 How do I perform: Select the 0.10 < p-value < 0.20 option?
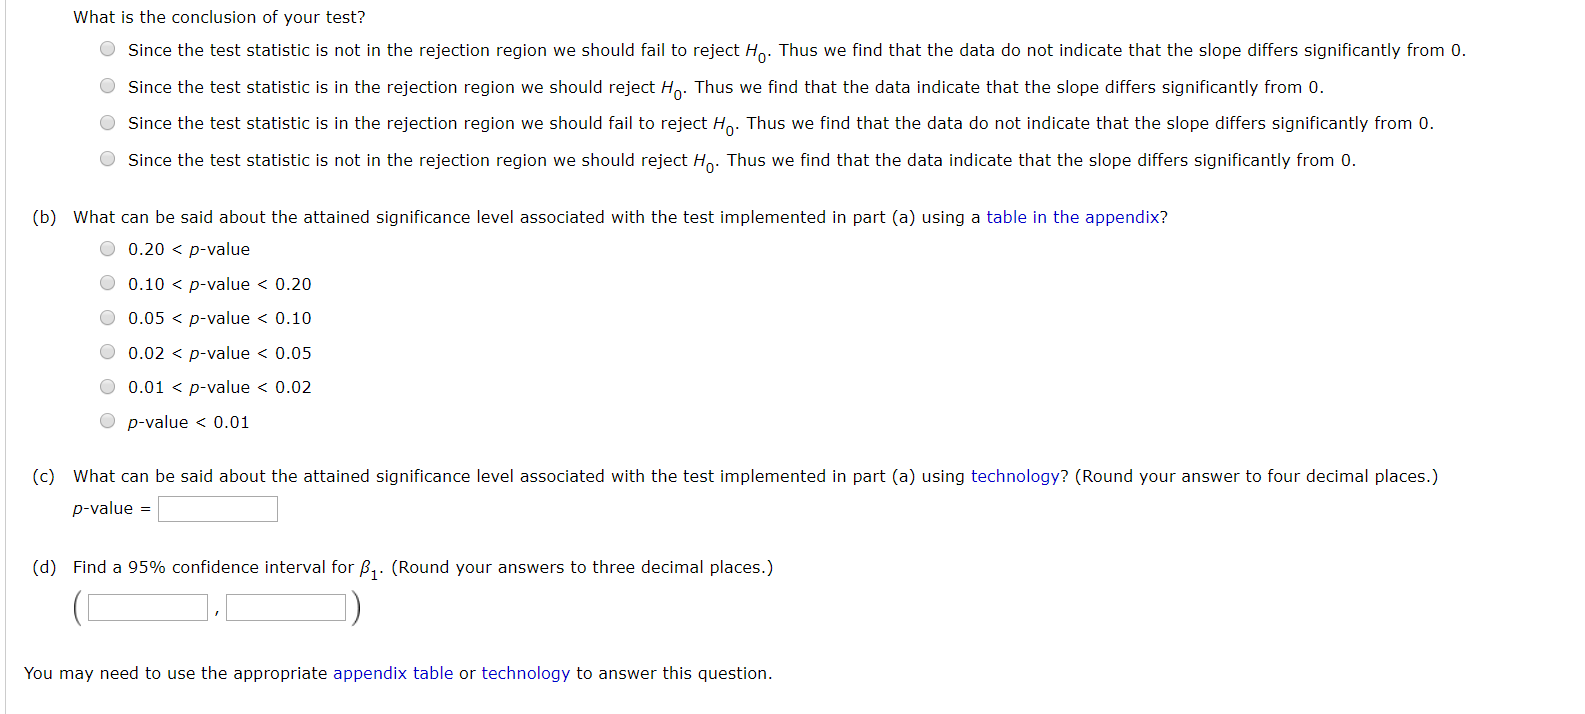pos(107,282)
